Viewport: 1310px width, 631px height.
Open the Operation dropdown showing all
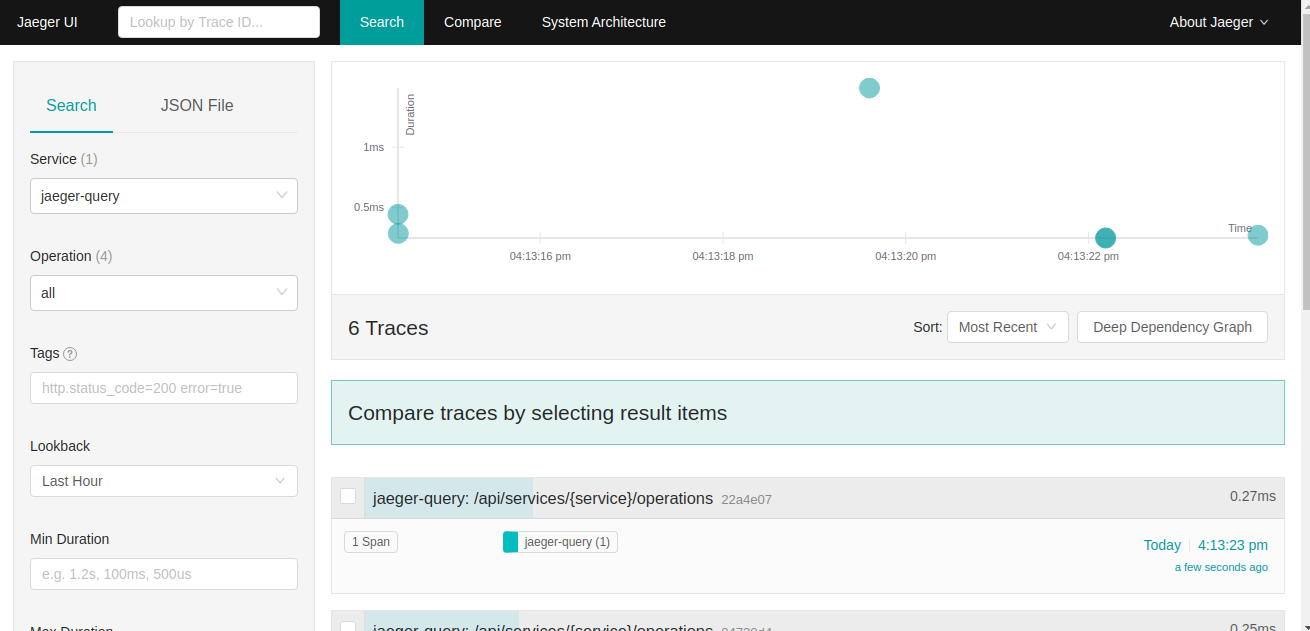164,293
